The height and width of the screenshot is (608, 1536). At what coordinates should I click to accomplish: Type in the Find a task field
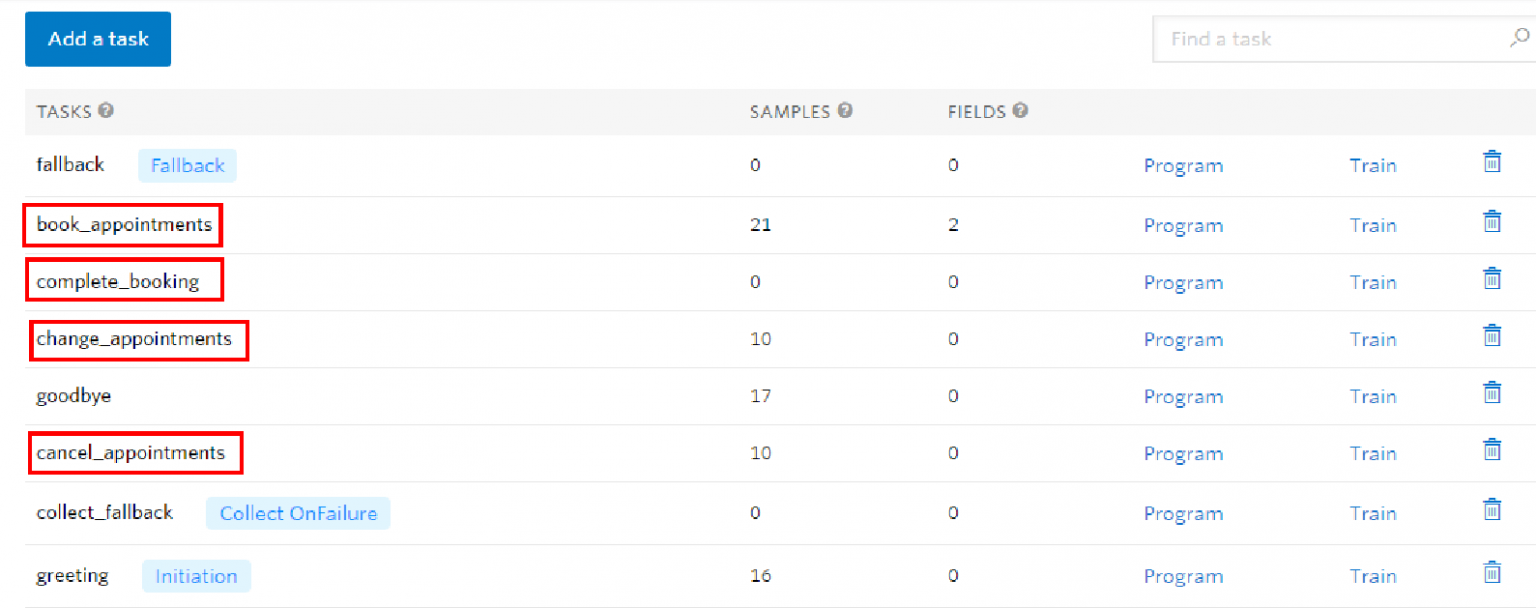click(1330, 39)
